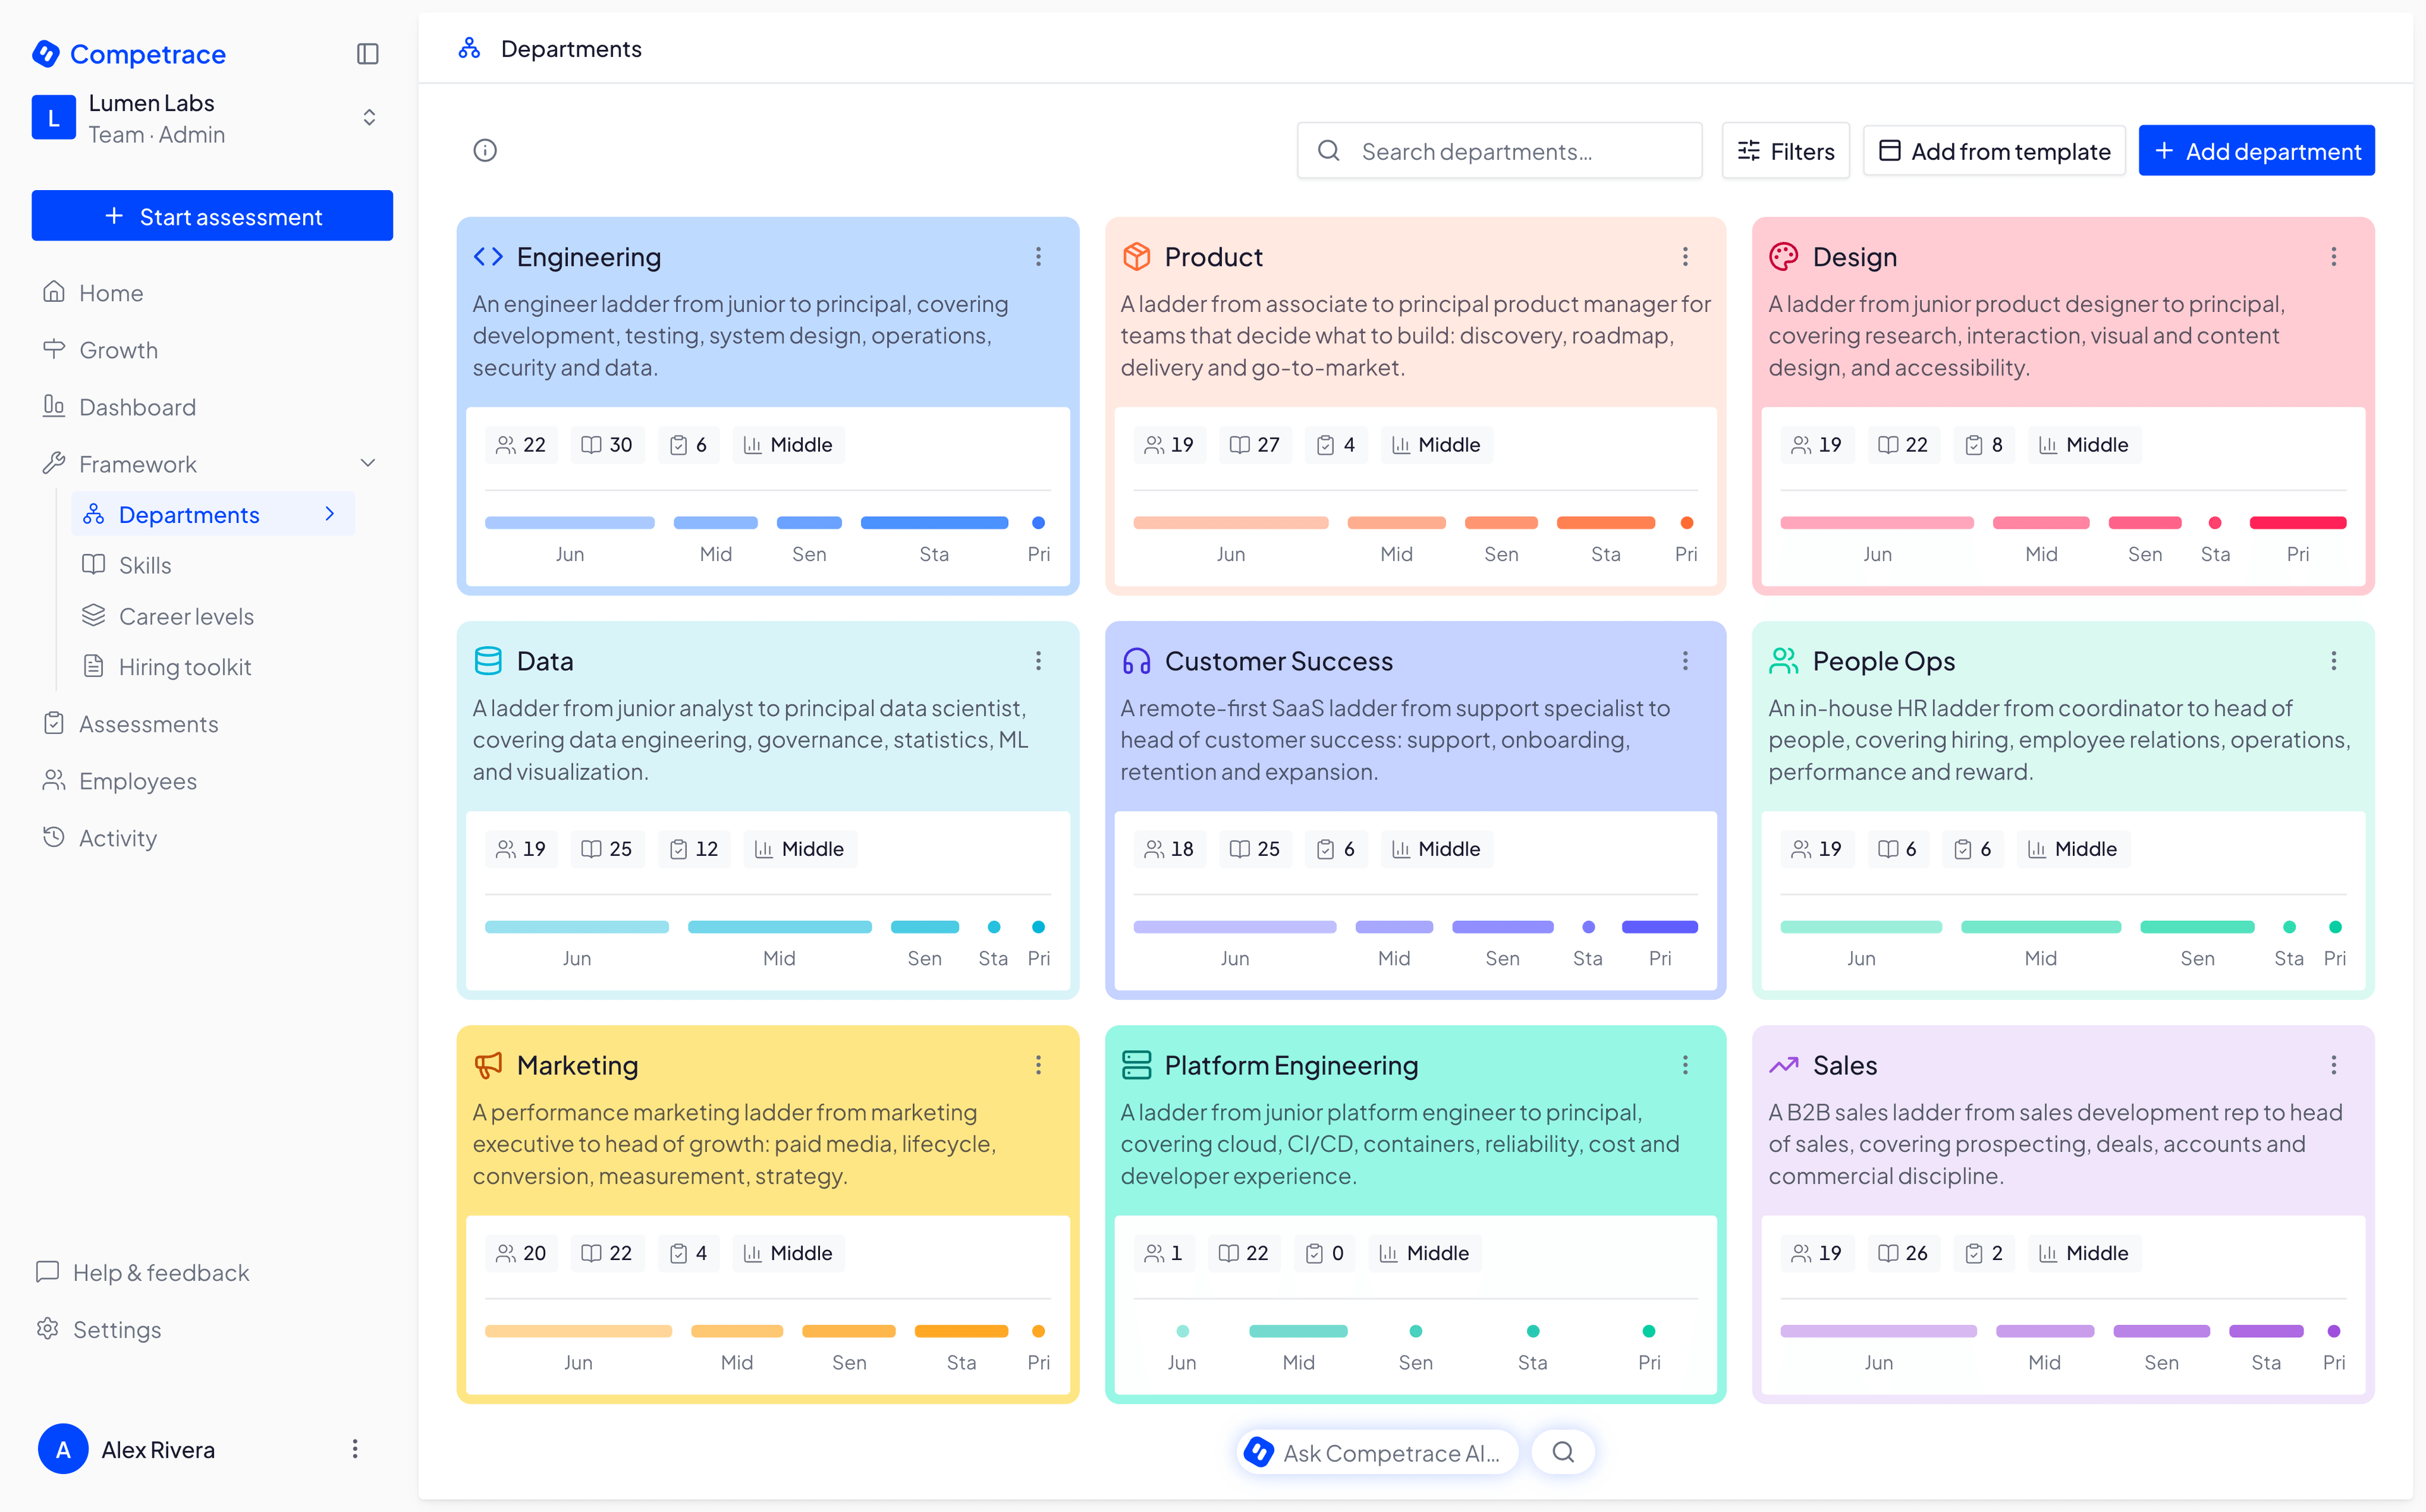Expand the Departments submenu arrow
This screenshot has width=2426, height=1512.
click(x=329, y=514)
